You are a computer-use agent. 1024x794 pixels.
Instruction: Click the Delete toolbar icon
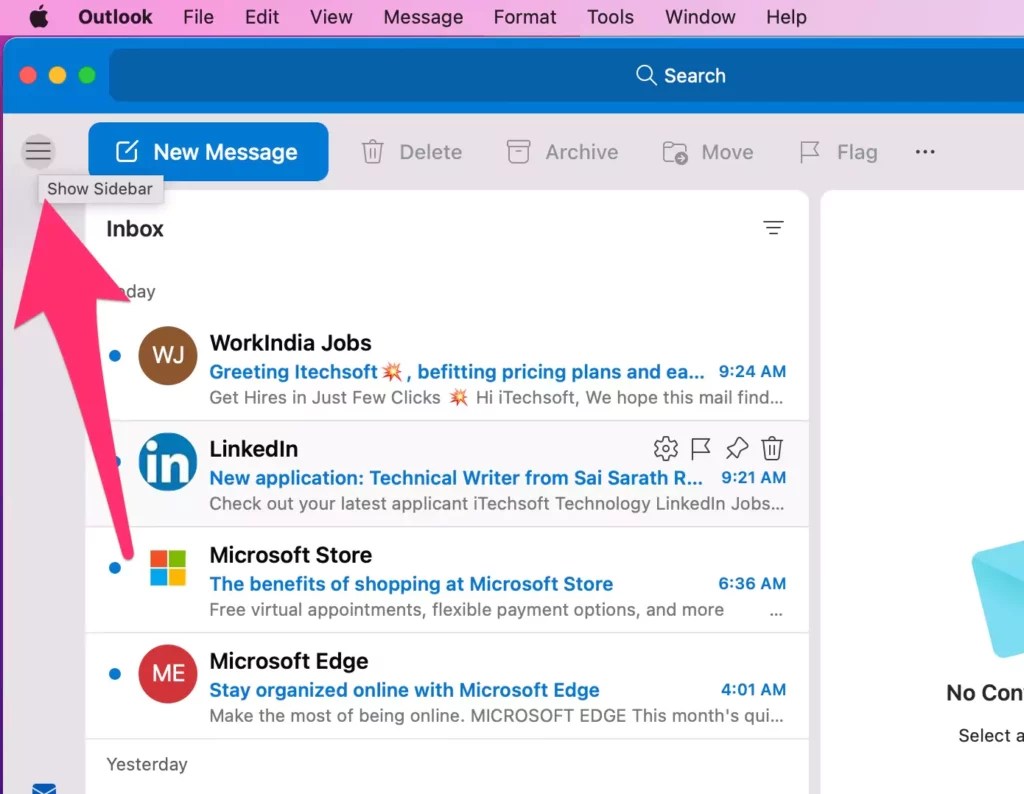372,152
